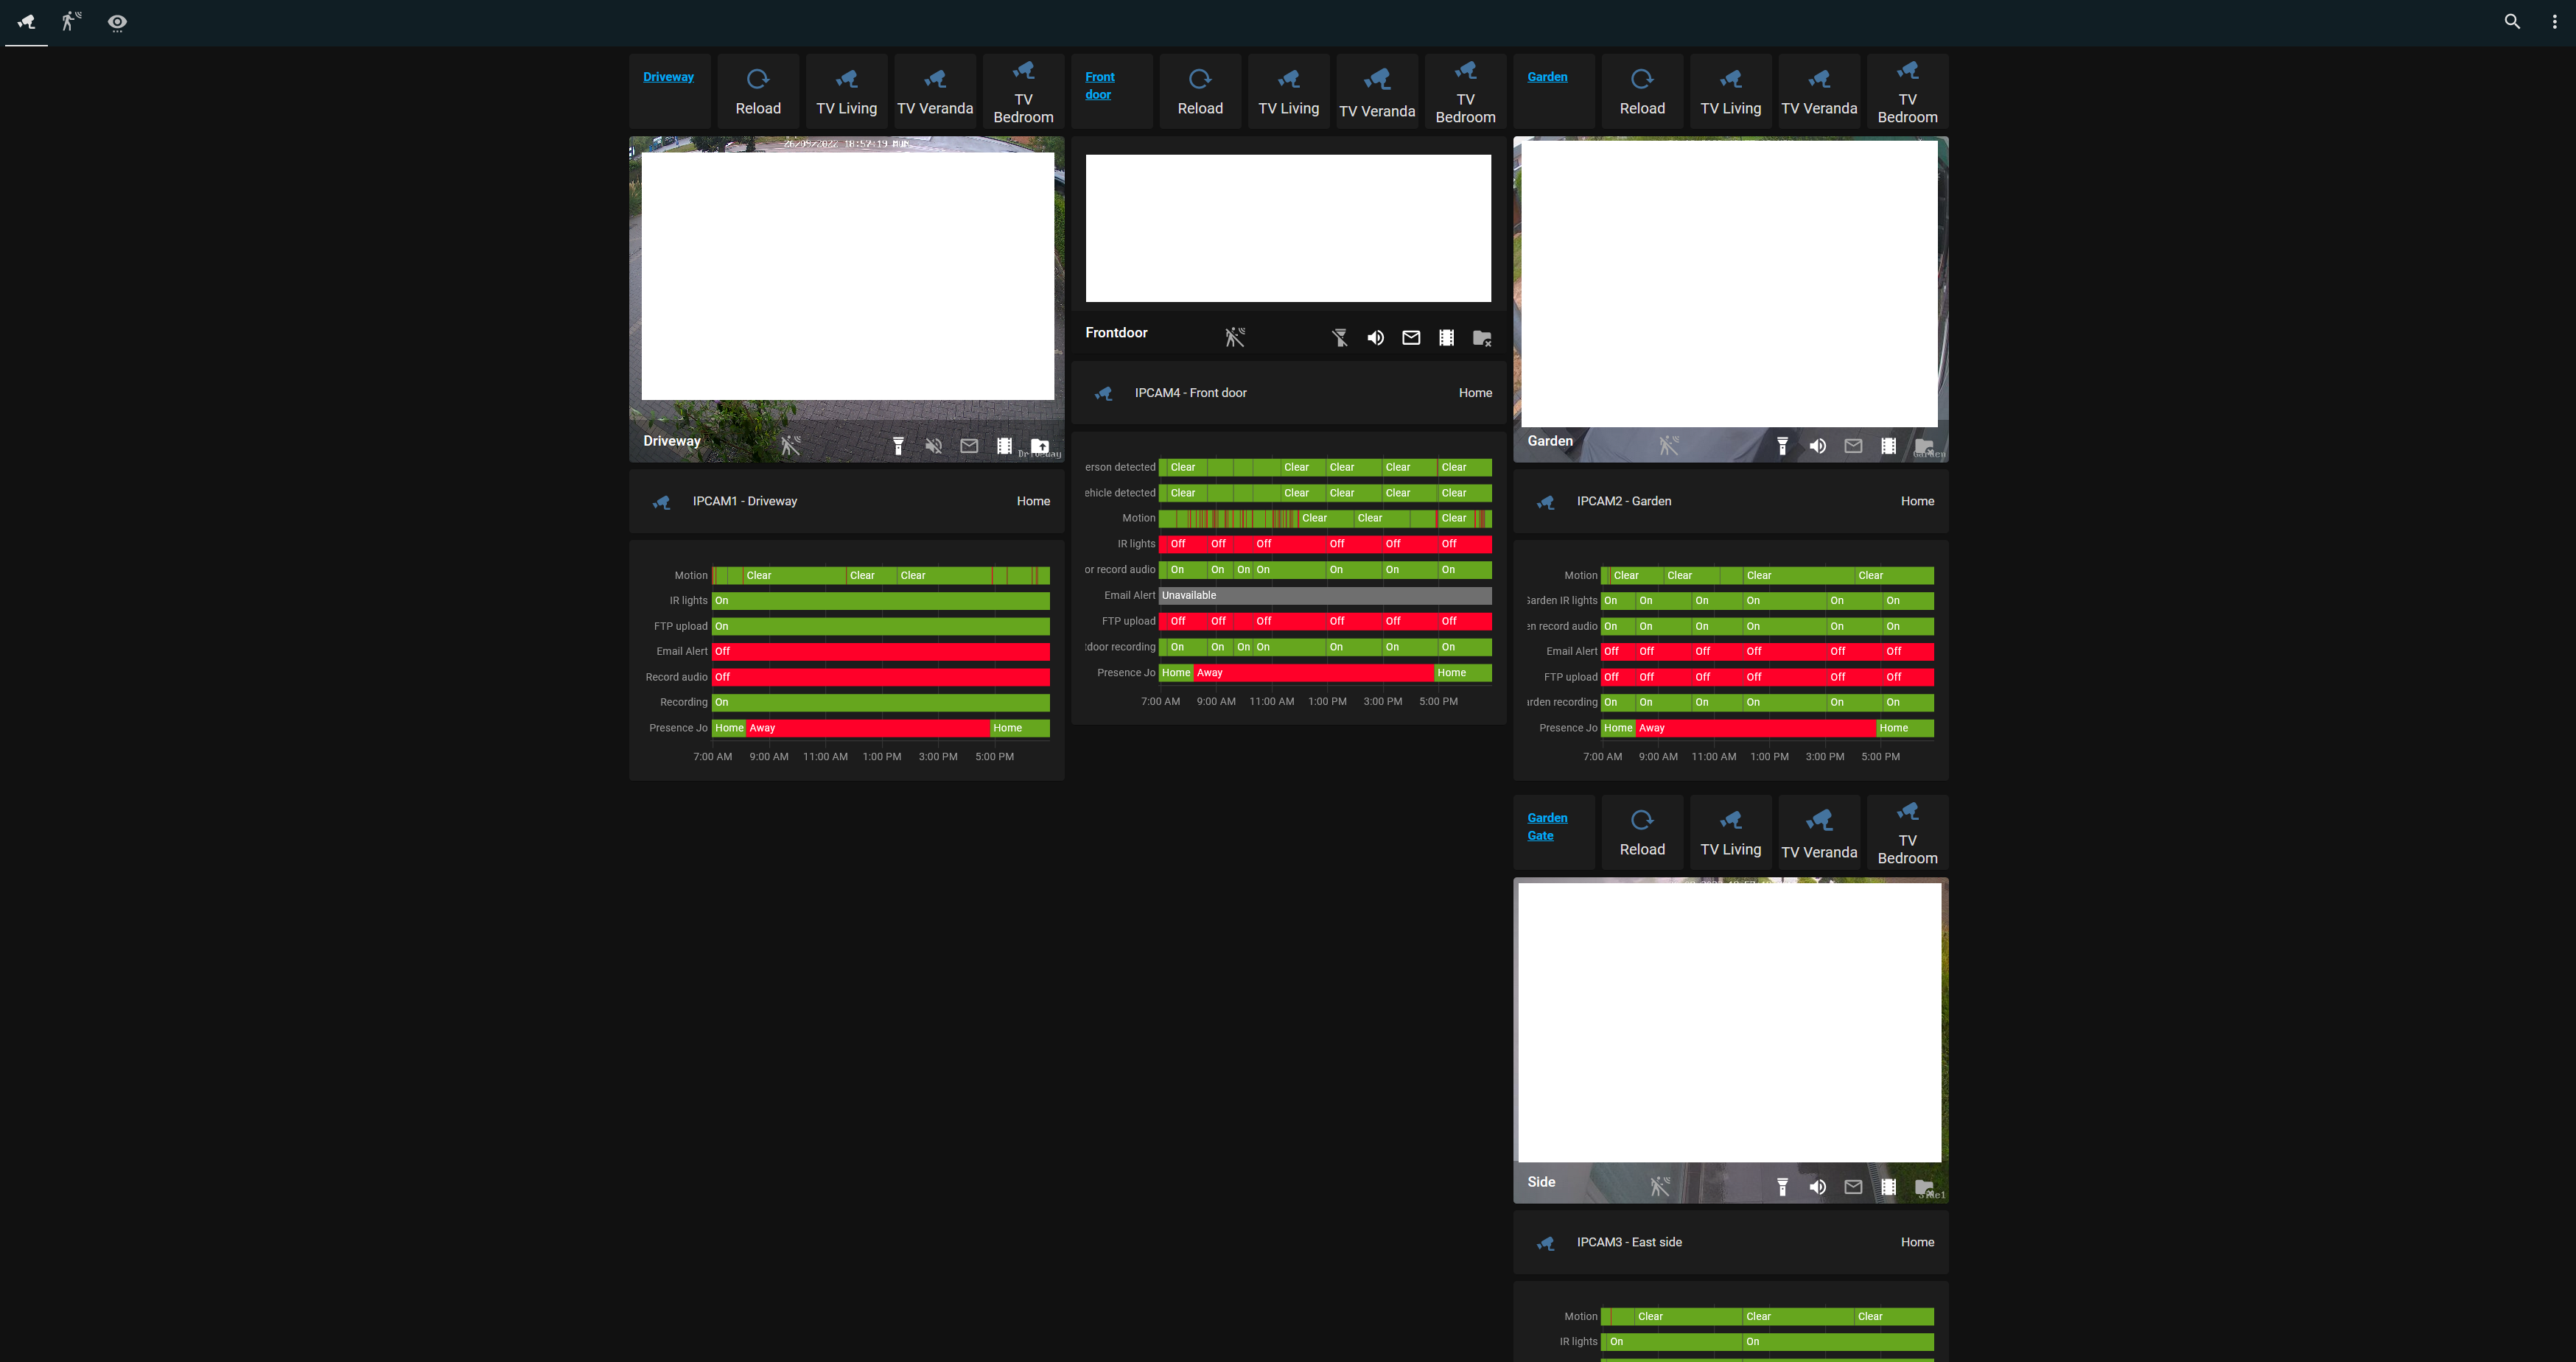Toggle the speaker audio on the Garden camera
This screenshot has width=2576, height=1362.
point(1818,446)
